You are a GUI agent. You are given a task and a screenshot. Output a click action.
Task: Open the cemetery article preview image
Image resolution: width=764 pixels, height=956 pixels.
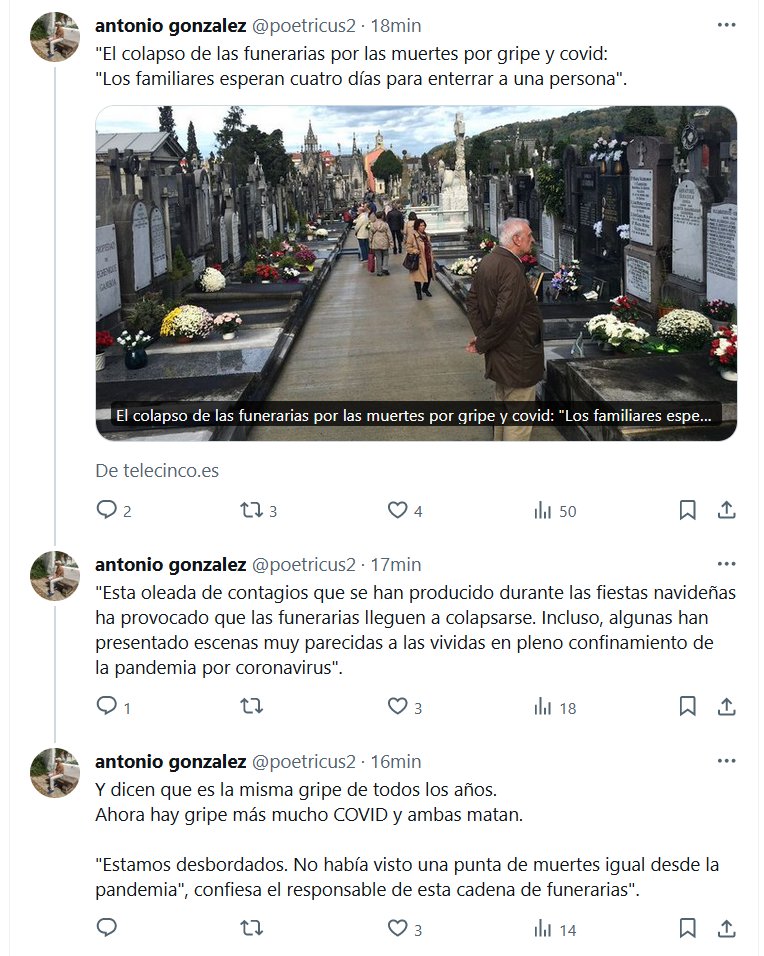tap(416, 273)
